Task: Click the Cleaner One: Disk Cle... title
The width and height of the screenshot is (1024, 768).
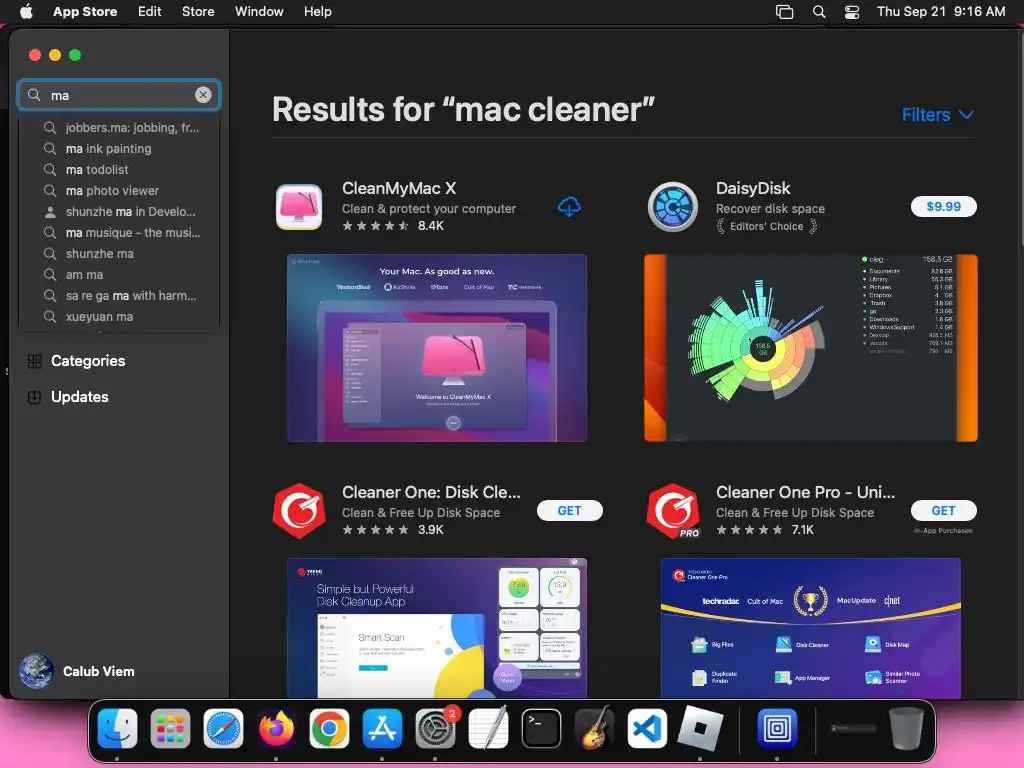Action: click(431, 492)
